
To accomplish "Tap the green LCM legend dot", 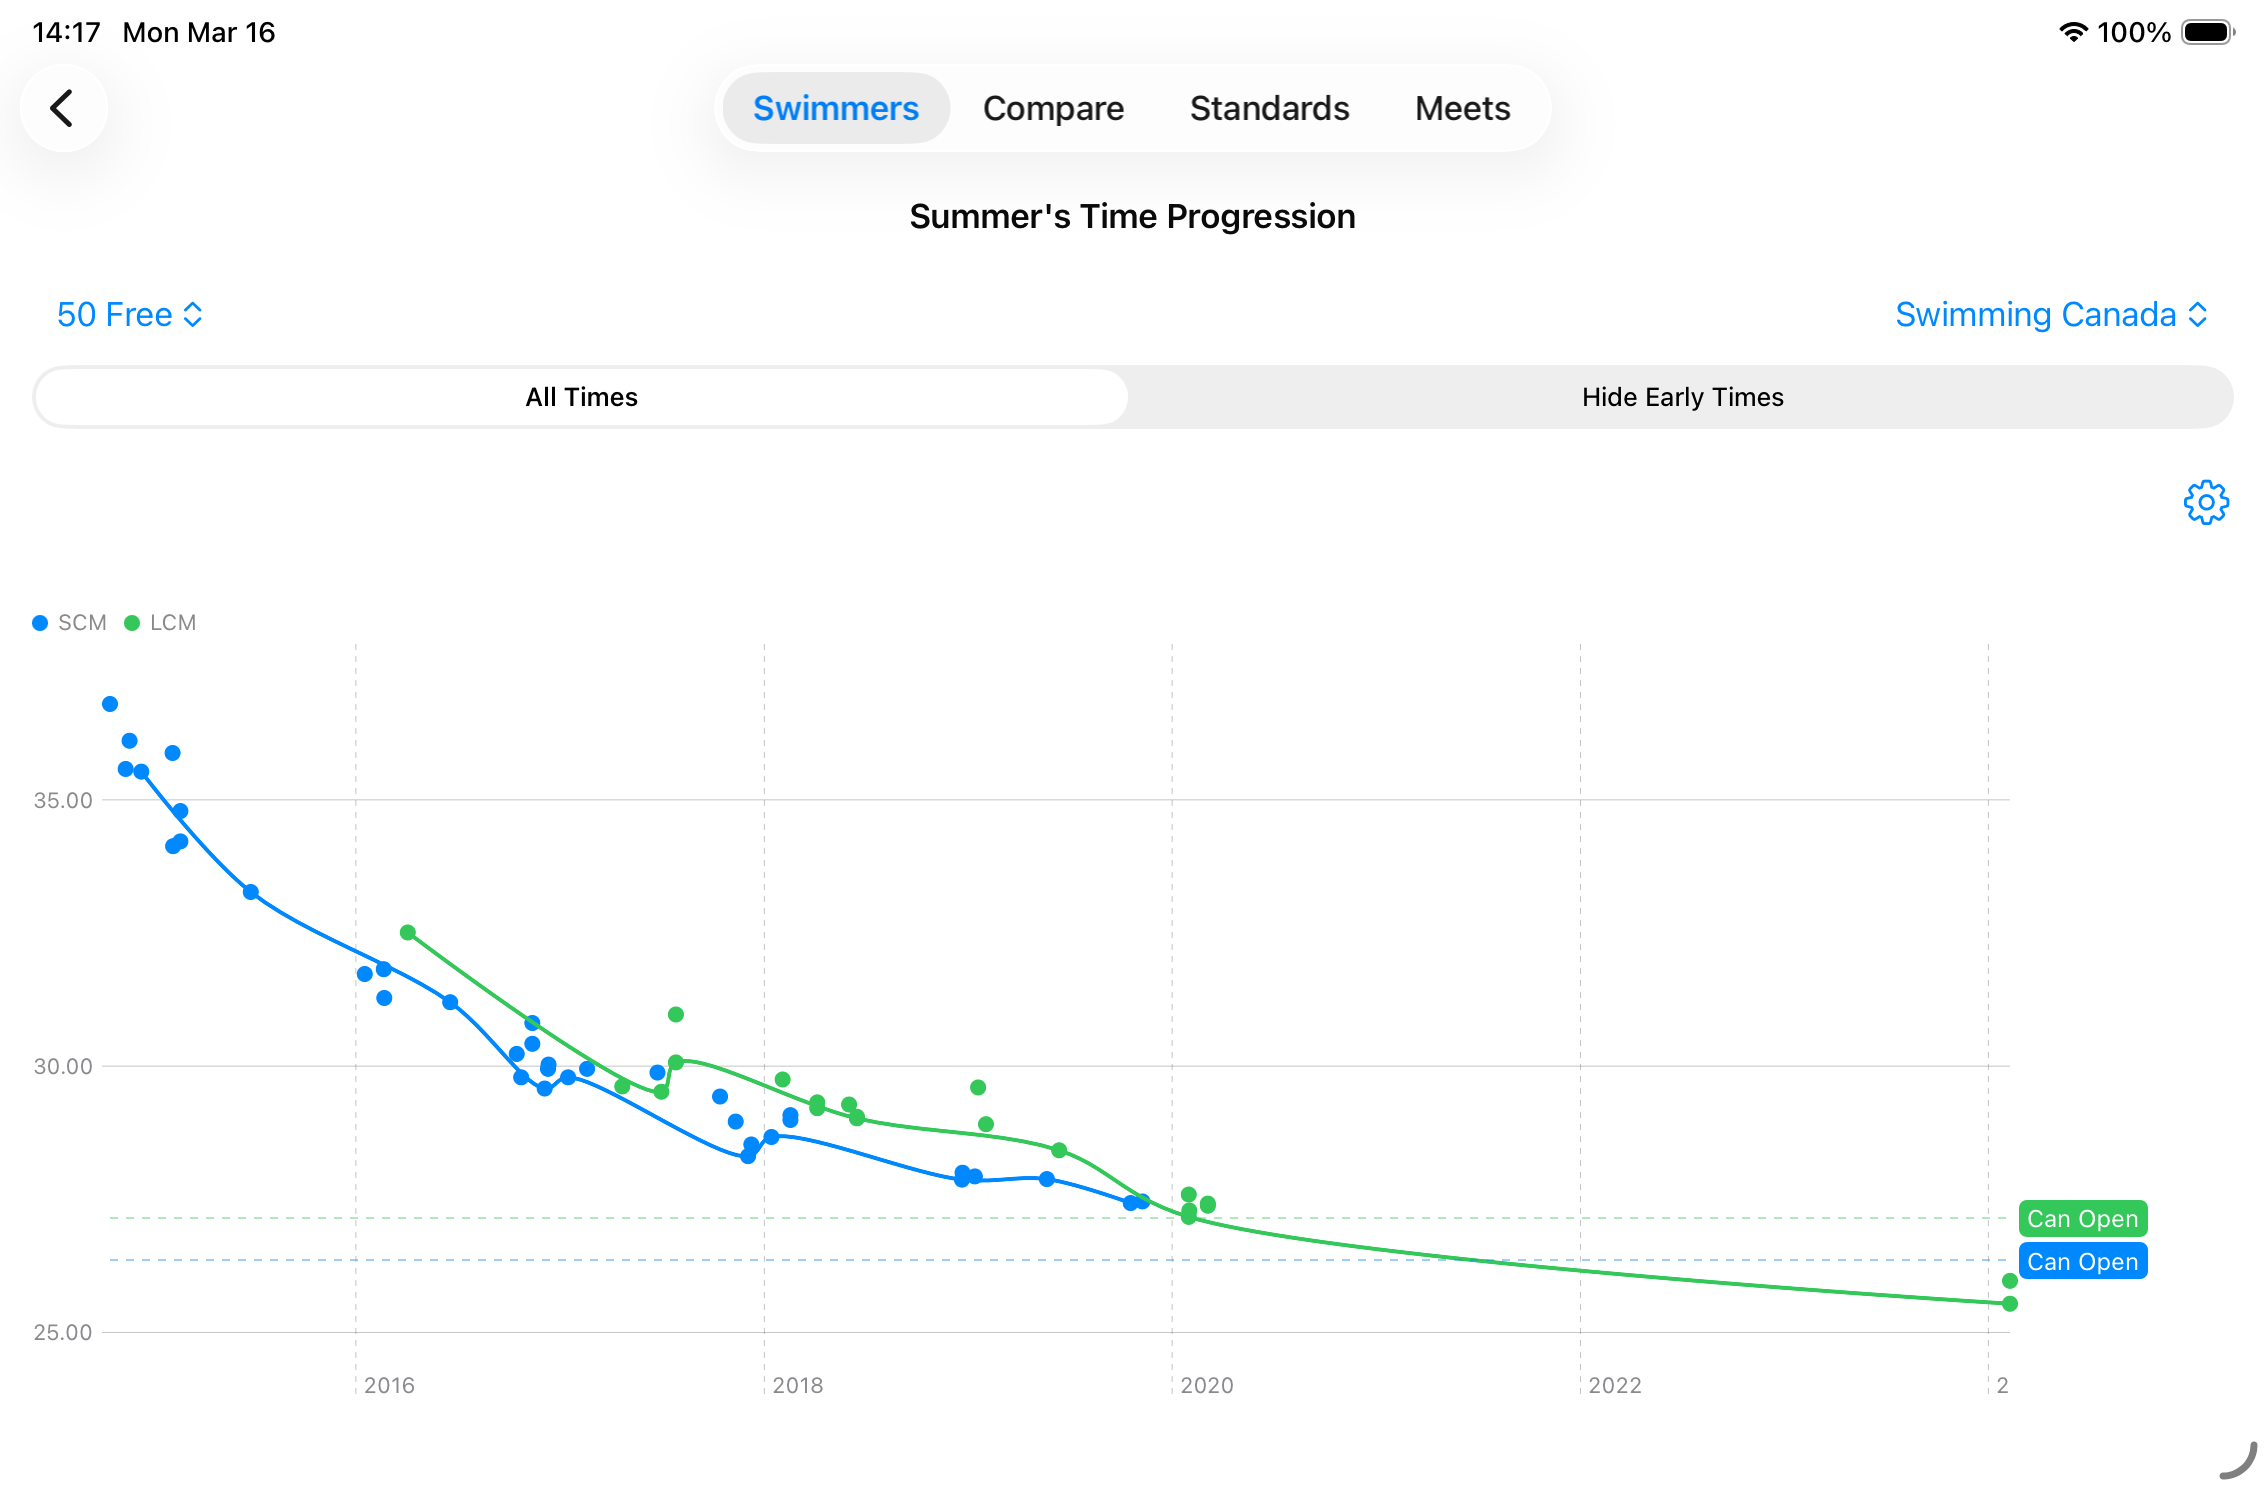I will coord(131,623).
